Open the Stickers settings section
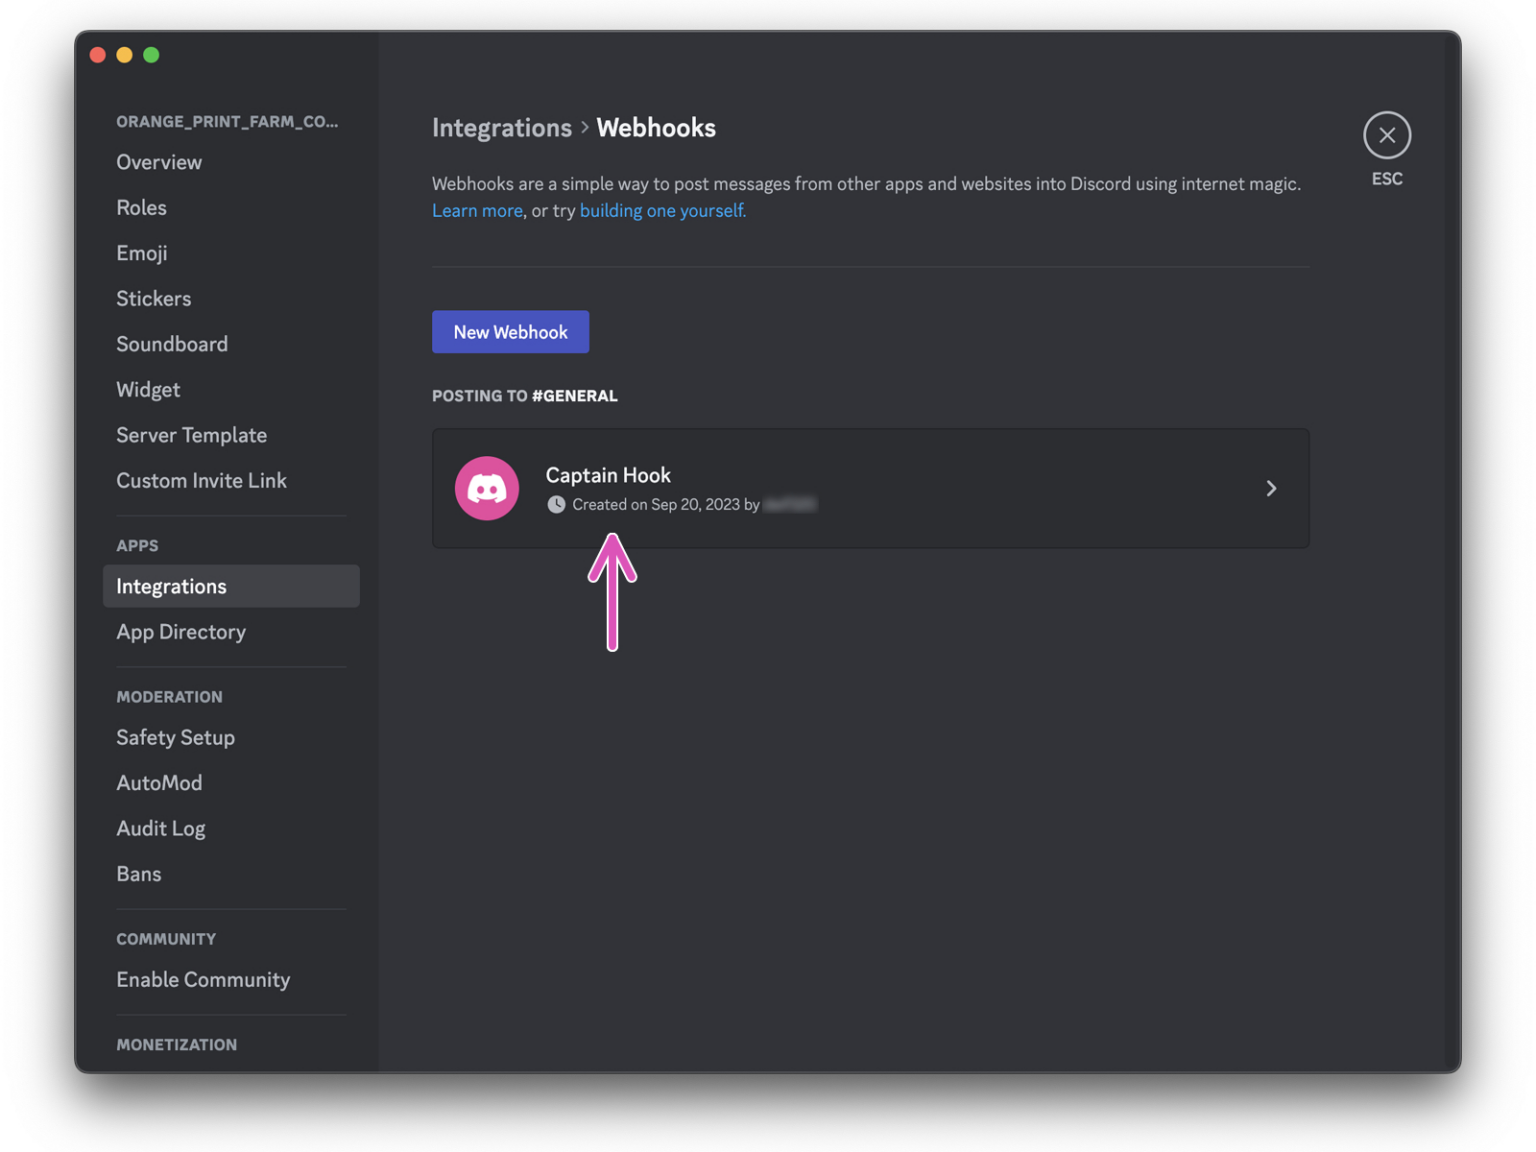1536x1152 pixels. pos(153,298)
